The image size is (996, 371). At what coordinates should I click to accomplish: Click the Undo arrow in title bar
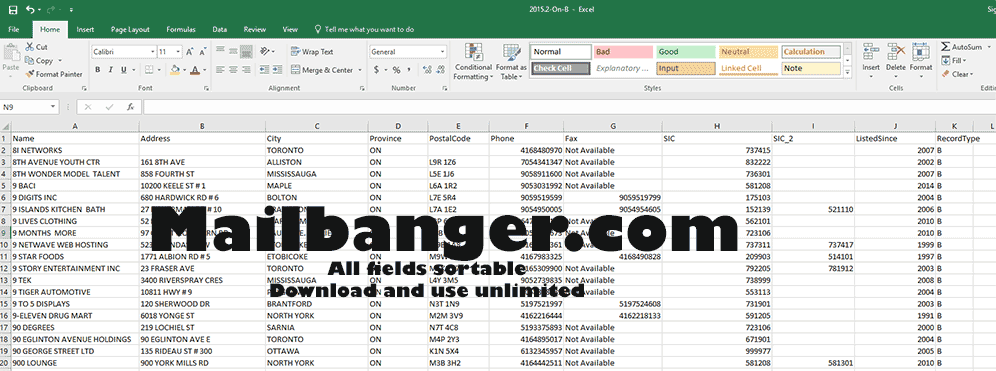29,10
